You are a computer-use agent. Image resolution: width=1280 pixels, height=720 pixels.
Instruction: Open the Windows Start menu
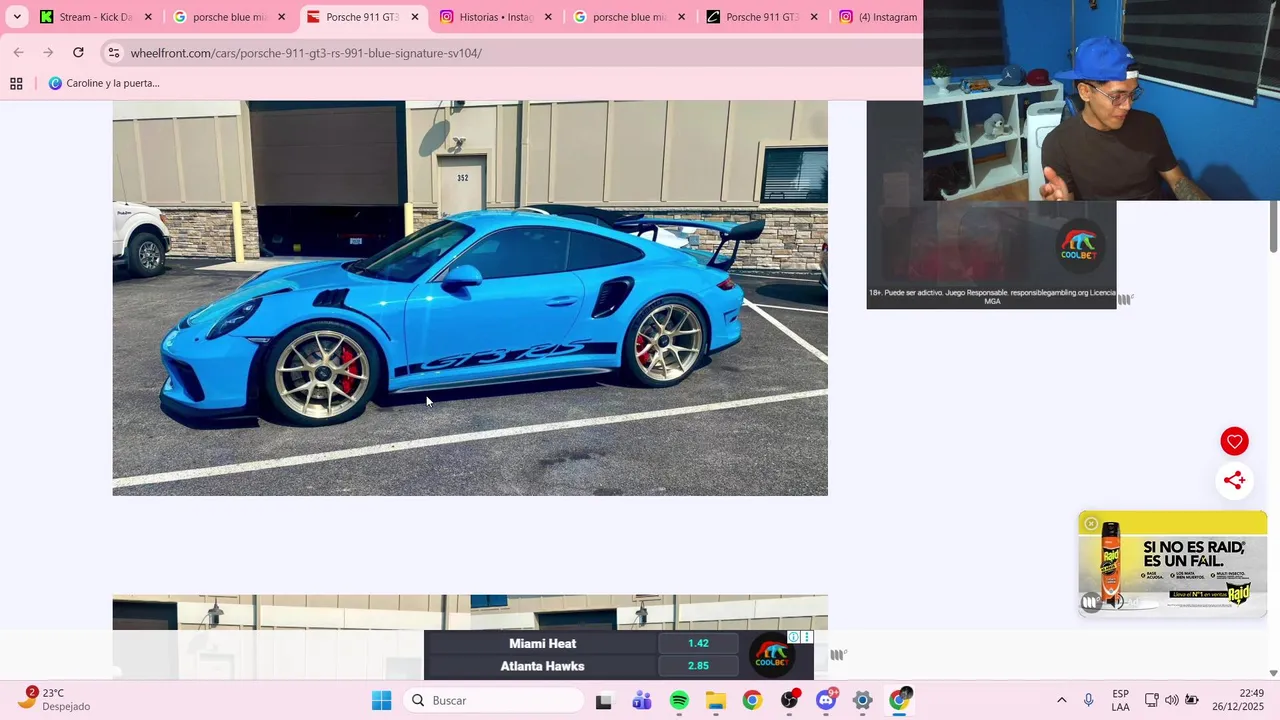(x=381, y=700)
